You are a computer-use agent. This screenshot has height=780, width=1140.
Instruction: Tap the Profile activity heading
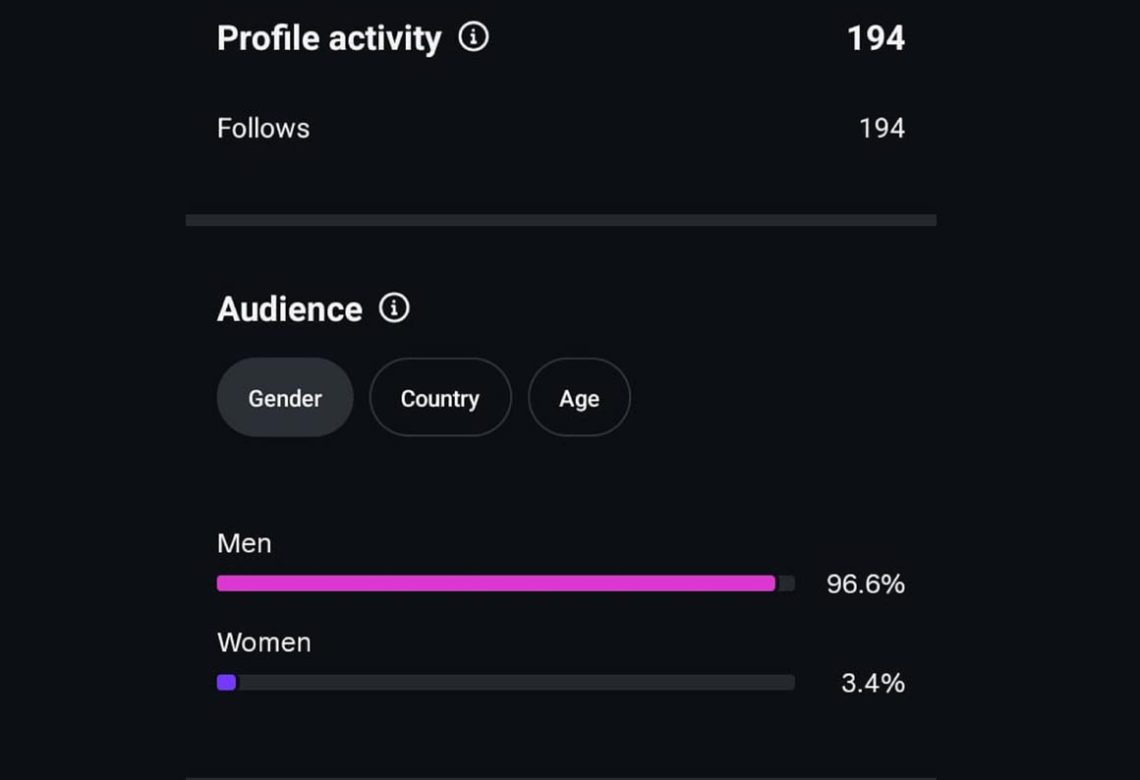pos(329,39)
